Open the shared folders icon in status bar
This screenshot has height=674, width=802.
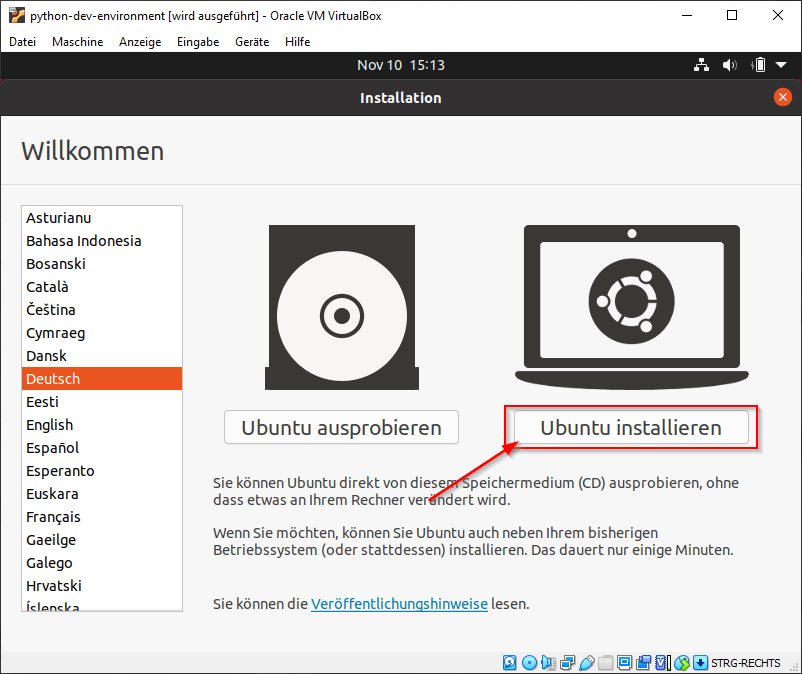pyautogui.click(x=605, y=662)
